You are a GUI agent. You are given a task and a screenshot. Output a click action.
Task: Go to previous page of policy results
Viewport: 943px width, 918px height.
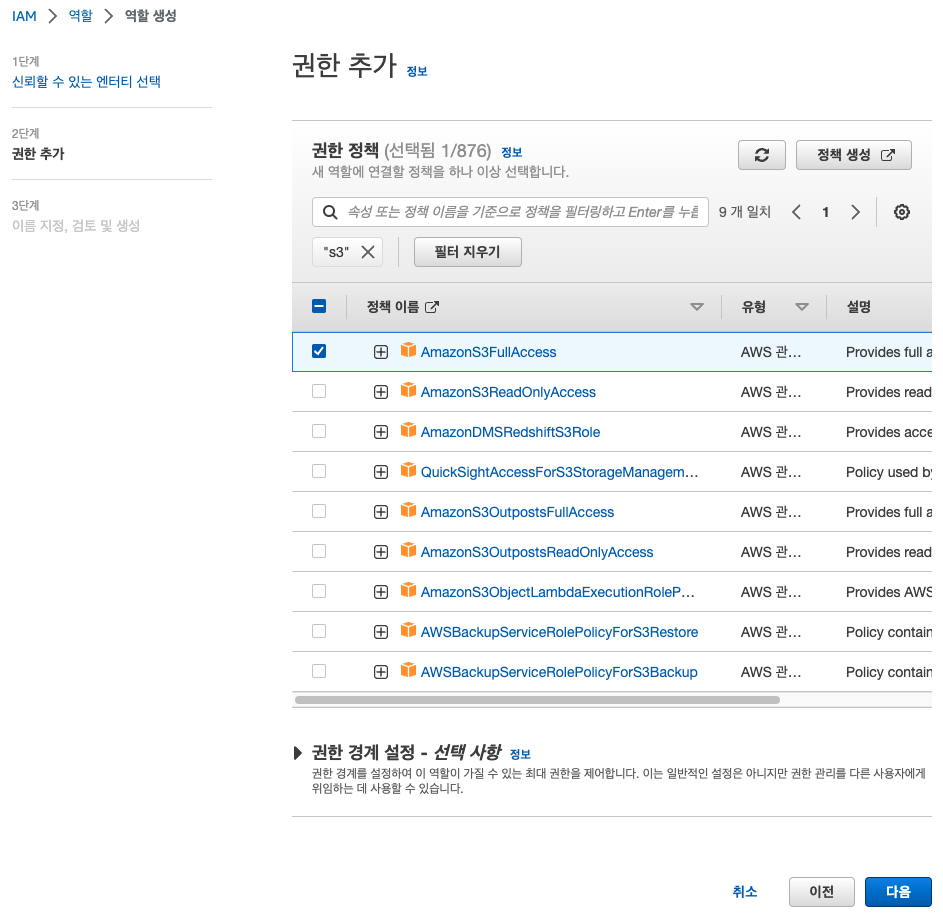(x=796, y=212)
